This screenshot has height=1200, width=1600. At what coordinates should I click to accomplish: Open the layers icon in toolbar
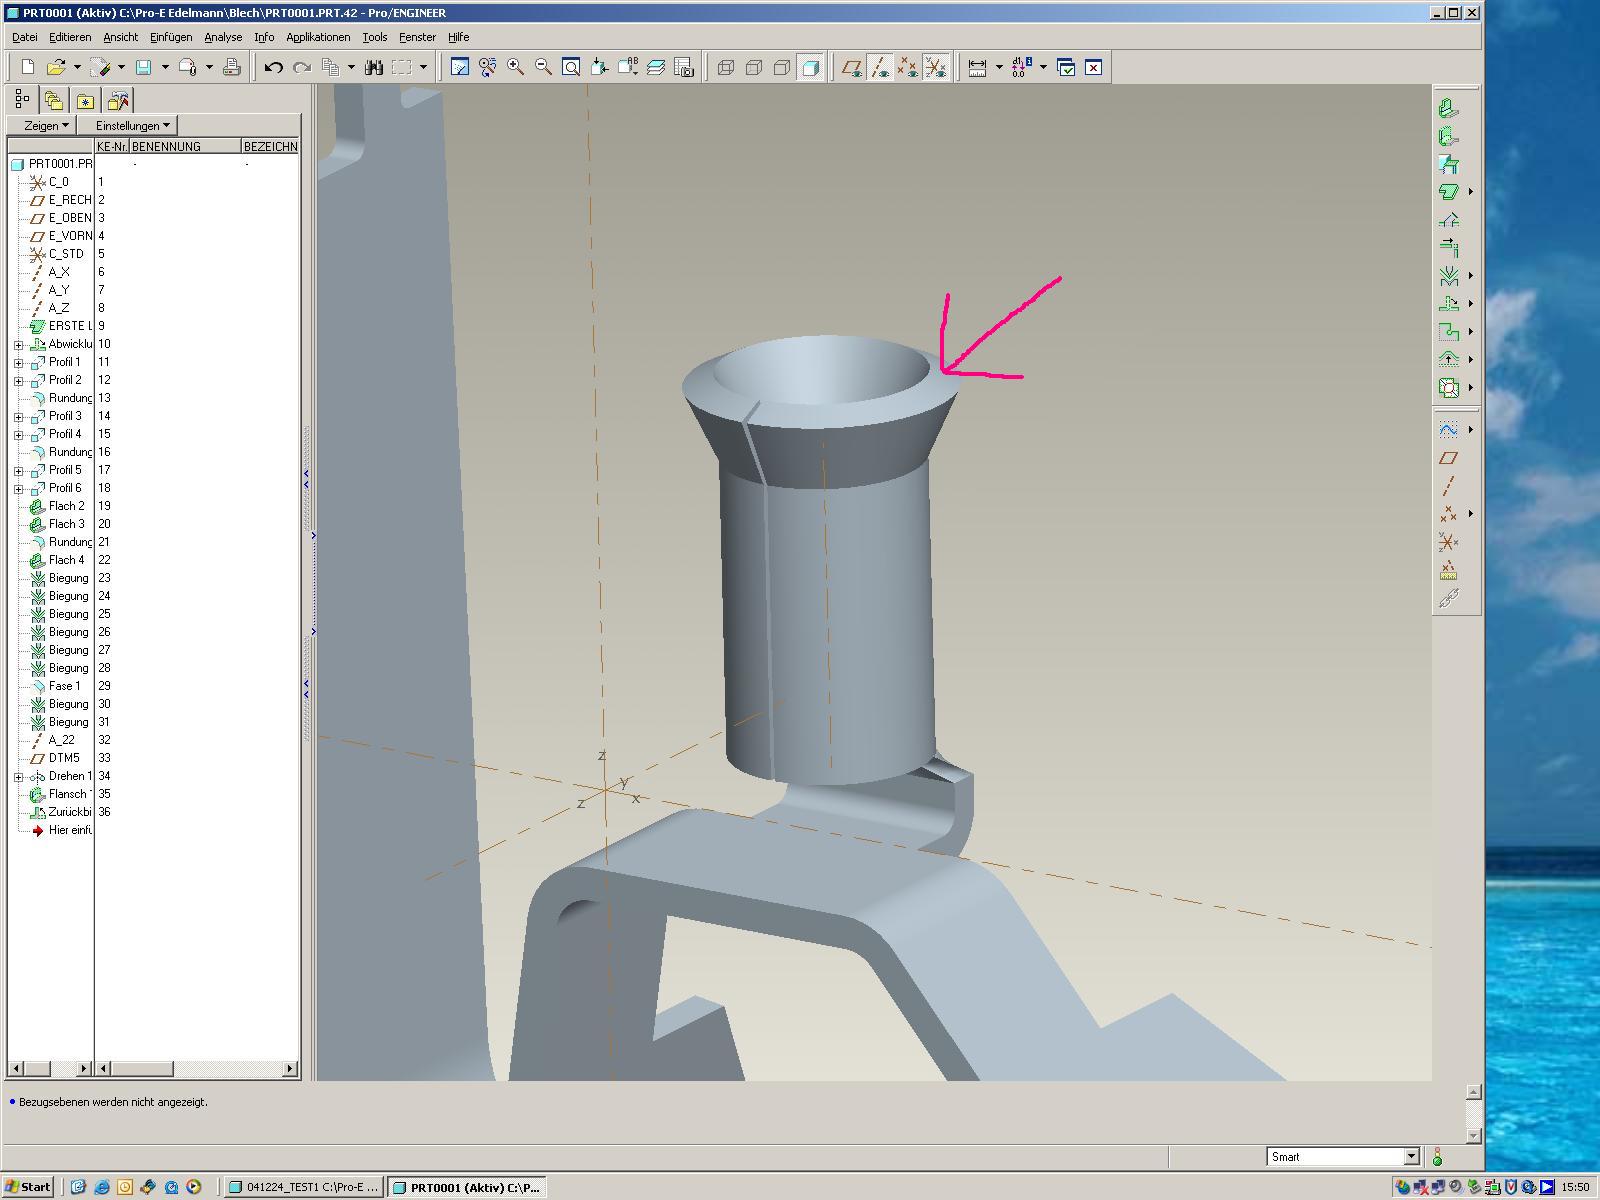[656, 67]
